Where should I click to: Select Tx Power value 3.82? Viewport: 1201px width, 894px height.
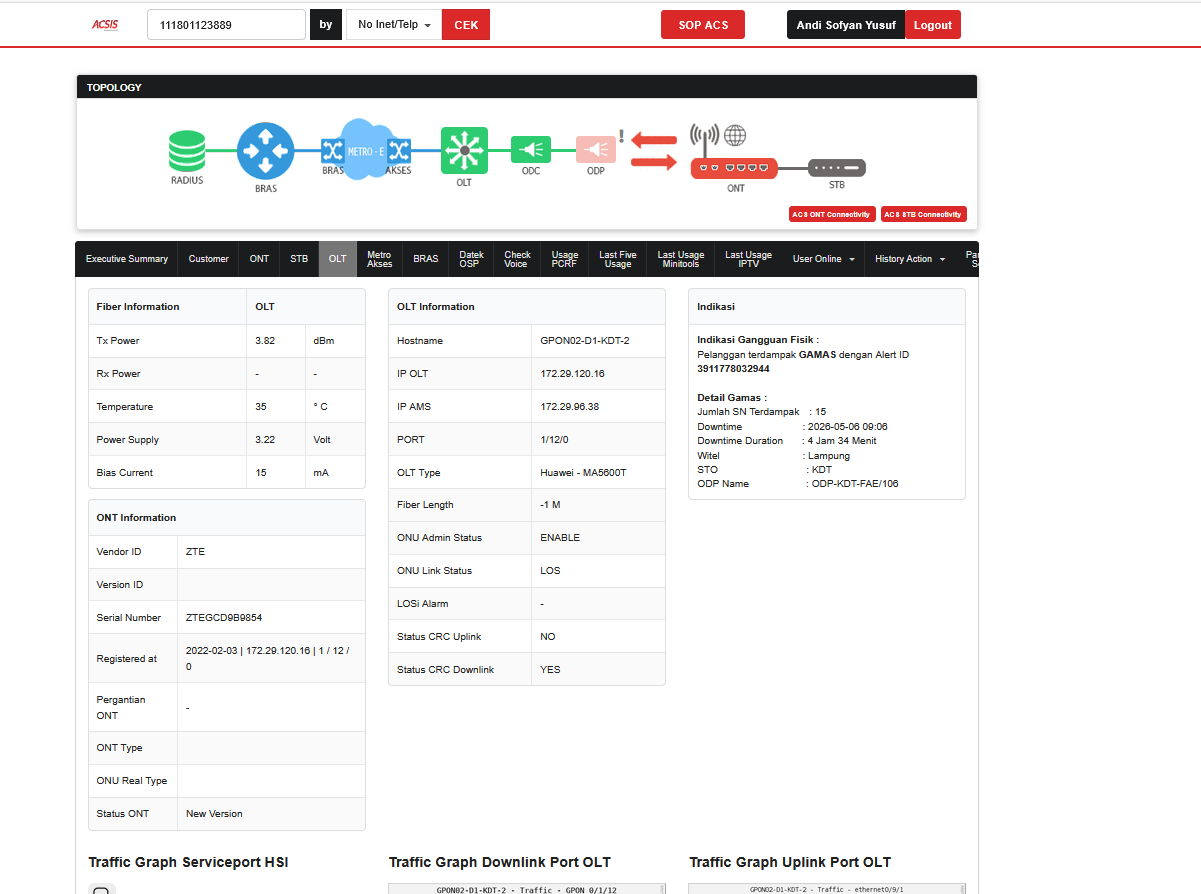265,341
